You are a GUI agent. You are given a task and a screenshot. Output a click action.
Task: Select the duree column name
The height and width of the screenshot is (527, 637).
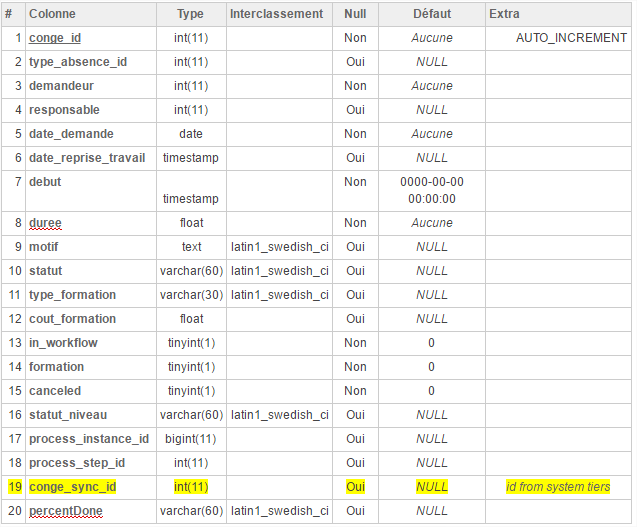46,223
